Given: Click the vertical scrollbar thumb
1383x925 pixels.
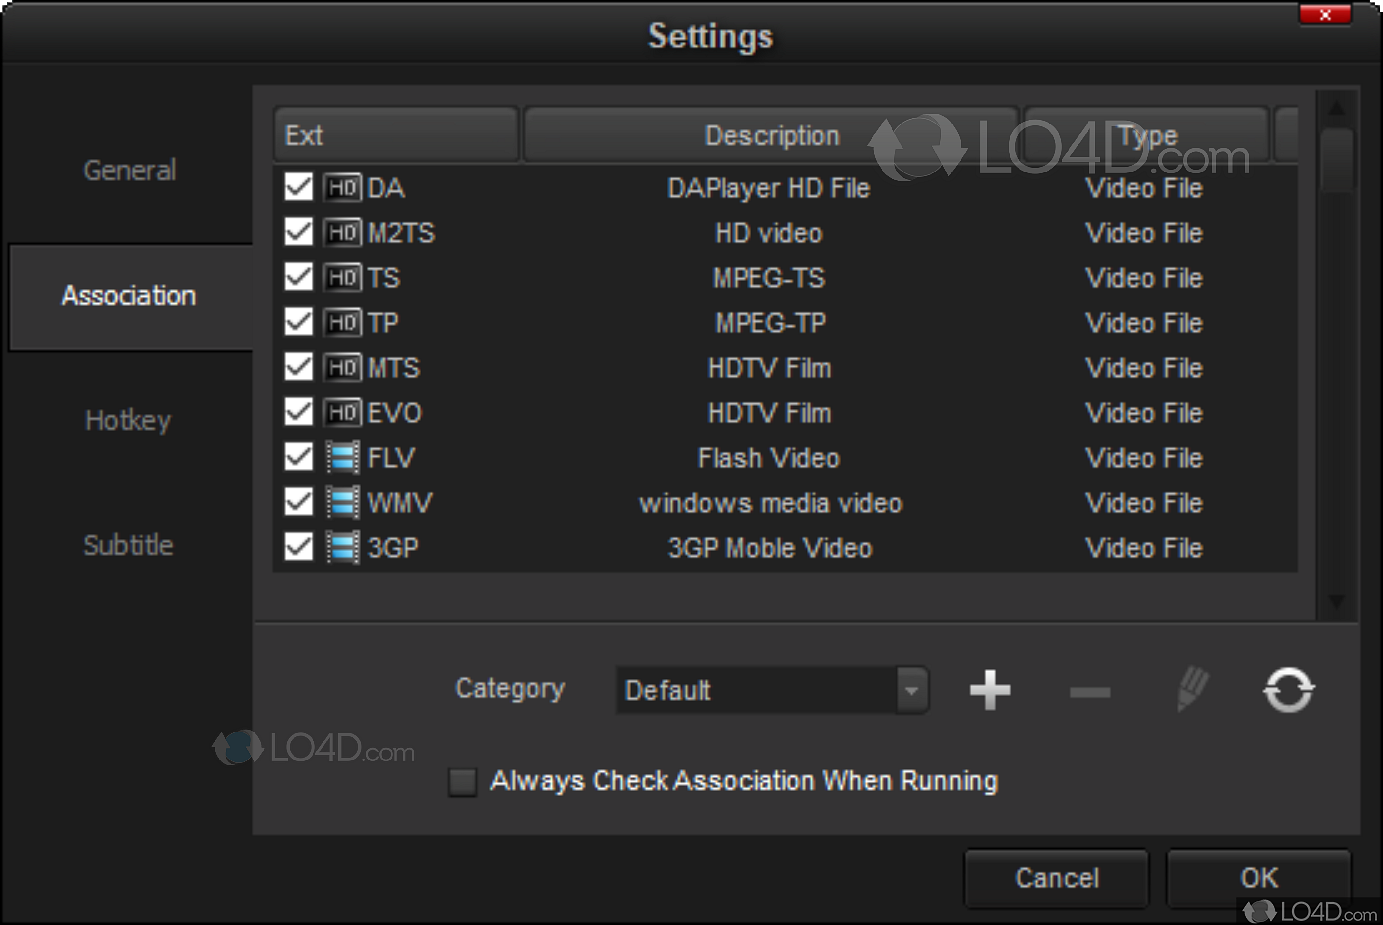Looking at the screenshot, I should 1337,160.
